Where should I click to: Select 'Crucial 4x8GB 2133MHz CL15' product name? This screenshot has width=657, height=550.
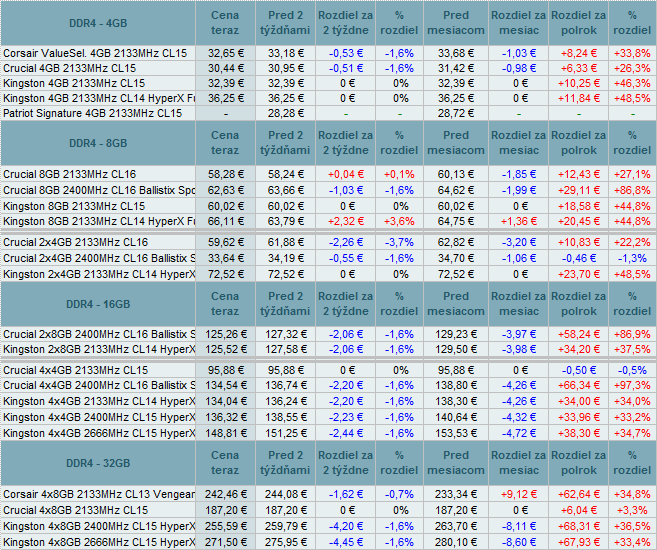[x=76, y=510]
